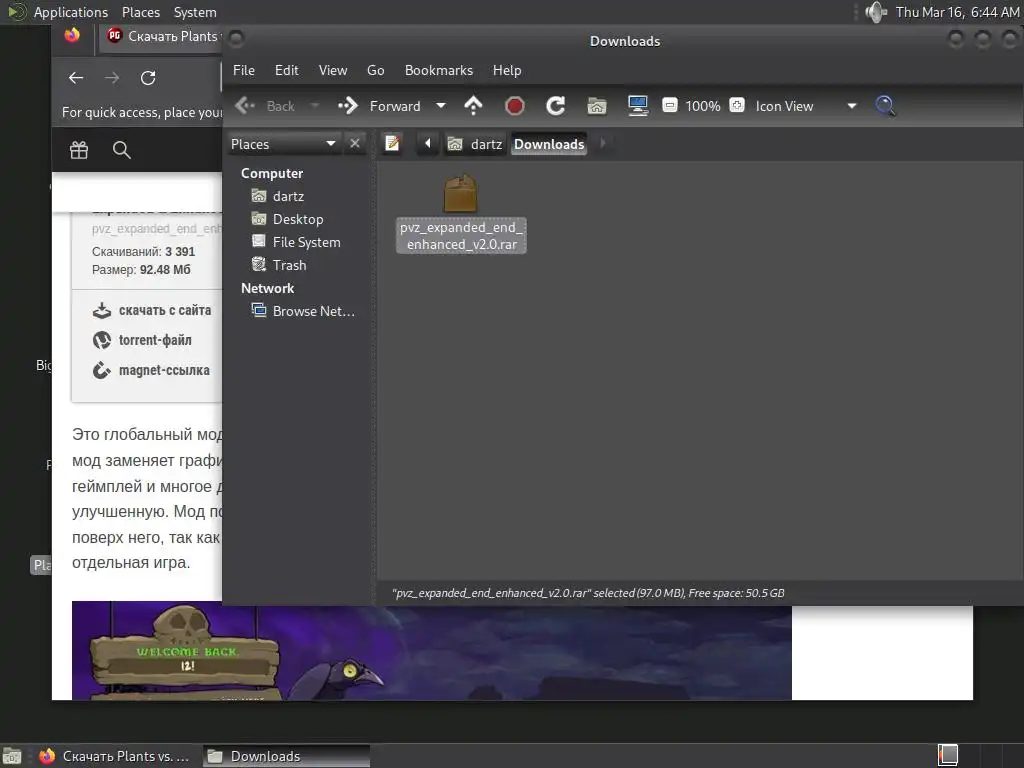Screen dimensions: 1024x768
Task: Click the 100% zoom level label
Action: [x=703, y=106]
